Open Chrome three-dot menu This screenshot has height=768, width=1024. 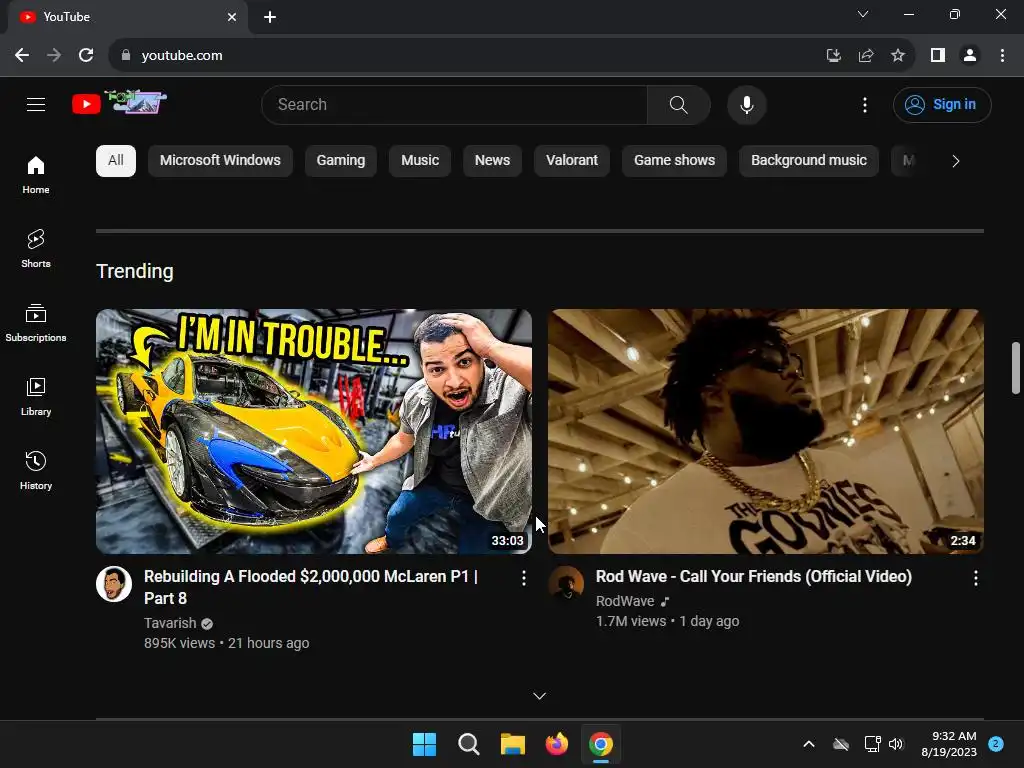1002,56
